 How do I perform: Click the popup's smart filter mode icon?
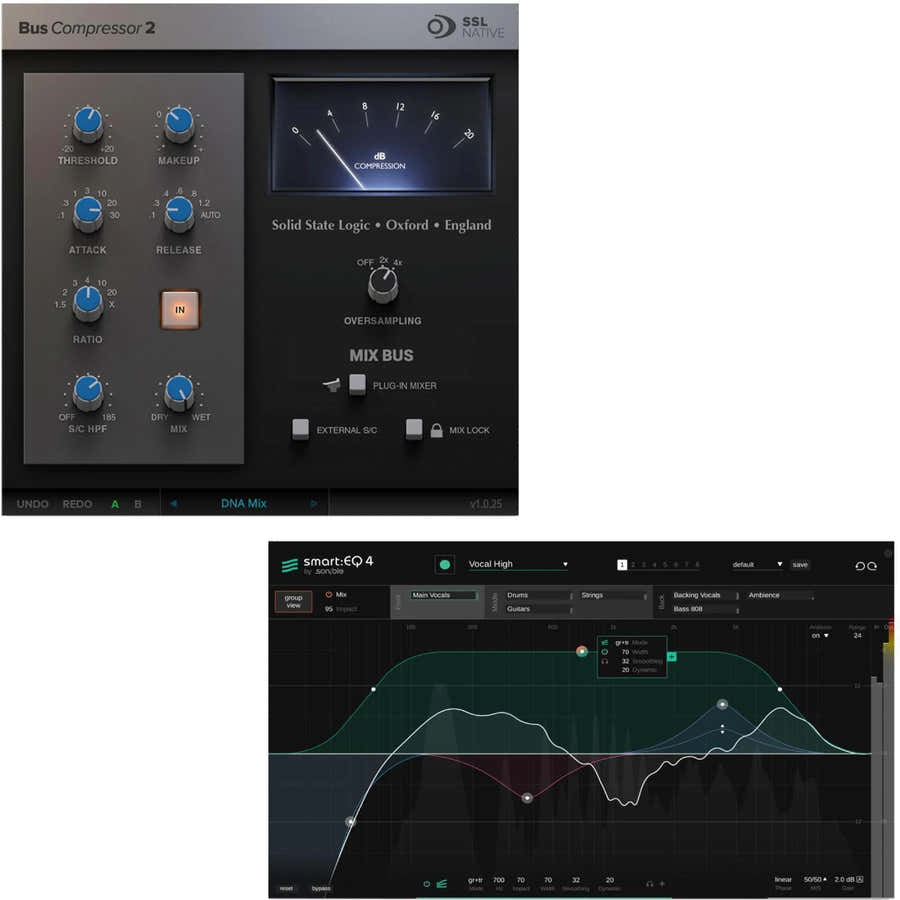pos(604,643)
